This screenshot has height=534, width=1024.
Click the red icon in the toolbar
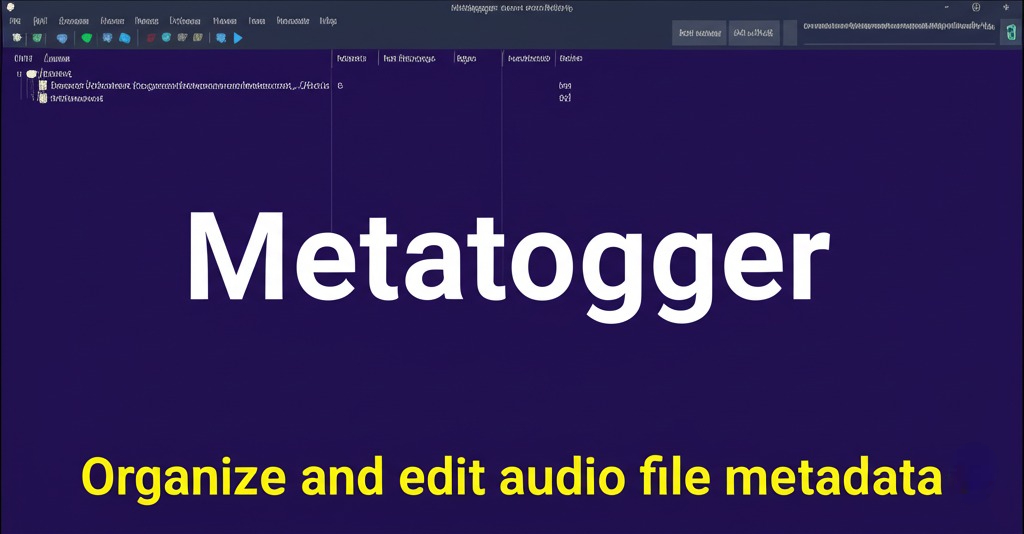[151, 38]
